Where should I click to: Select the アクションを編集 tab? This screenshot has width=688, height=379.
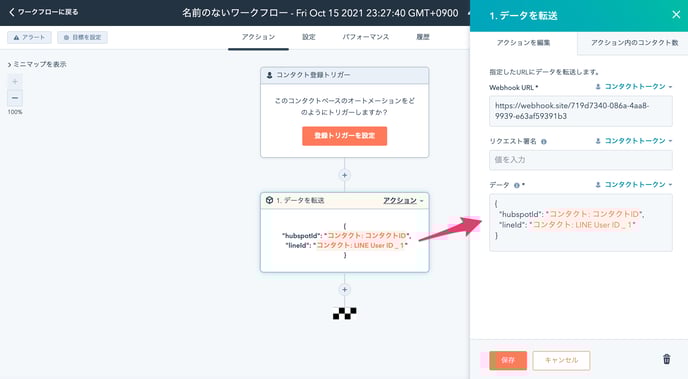click(x=523, y=43)
